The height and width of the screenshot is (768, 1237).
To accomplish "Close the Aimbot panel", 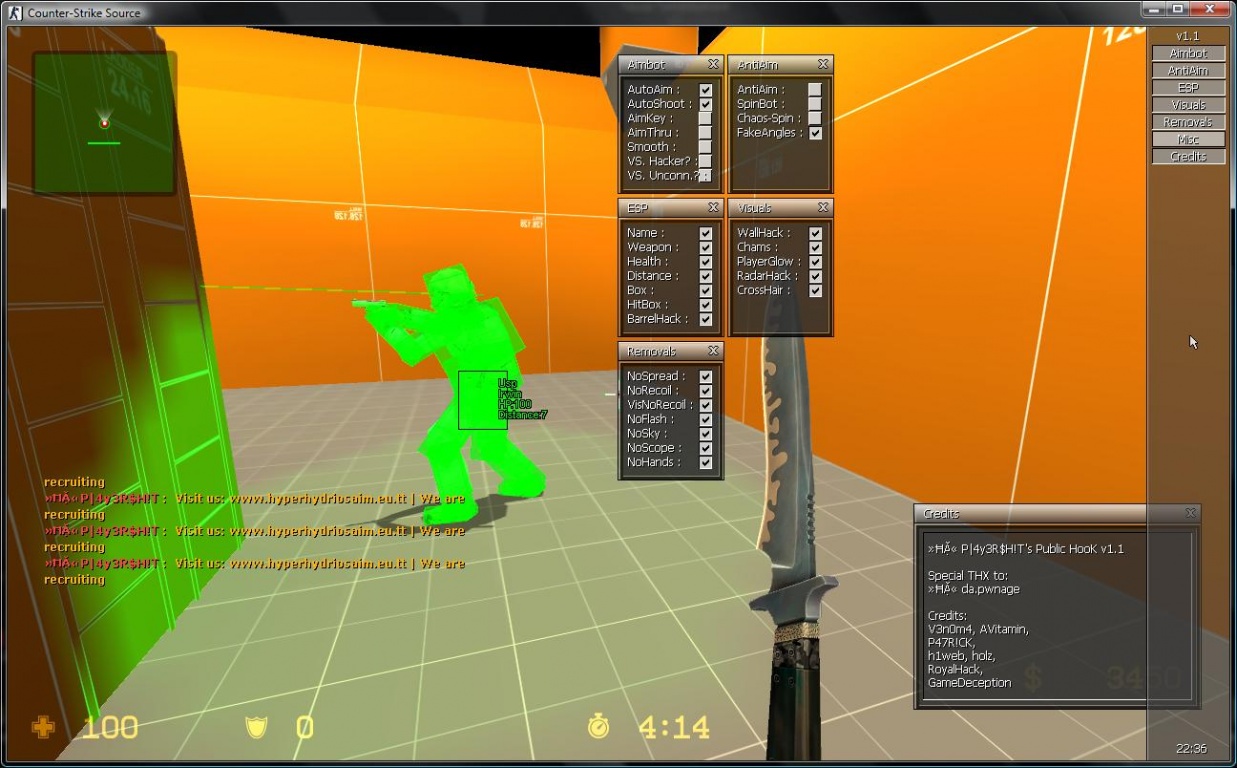I will point(713,64).
